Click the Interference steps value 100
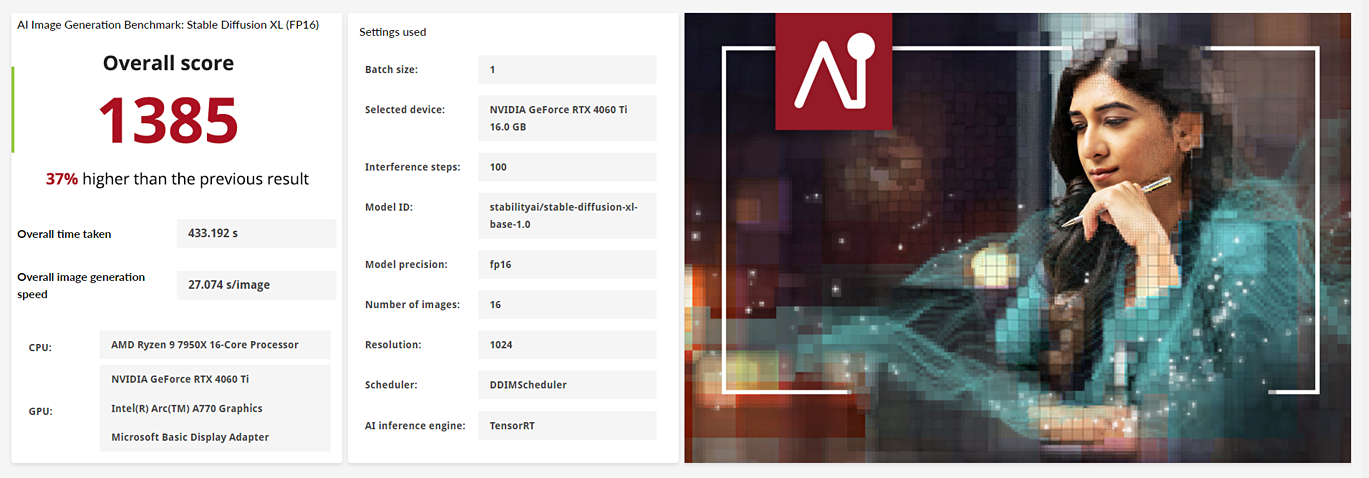The image size is (1369, 478). click(x=567, y=167)
